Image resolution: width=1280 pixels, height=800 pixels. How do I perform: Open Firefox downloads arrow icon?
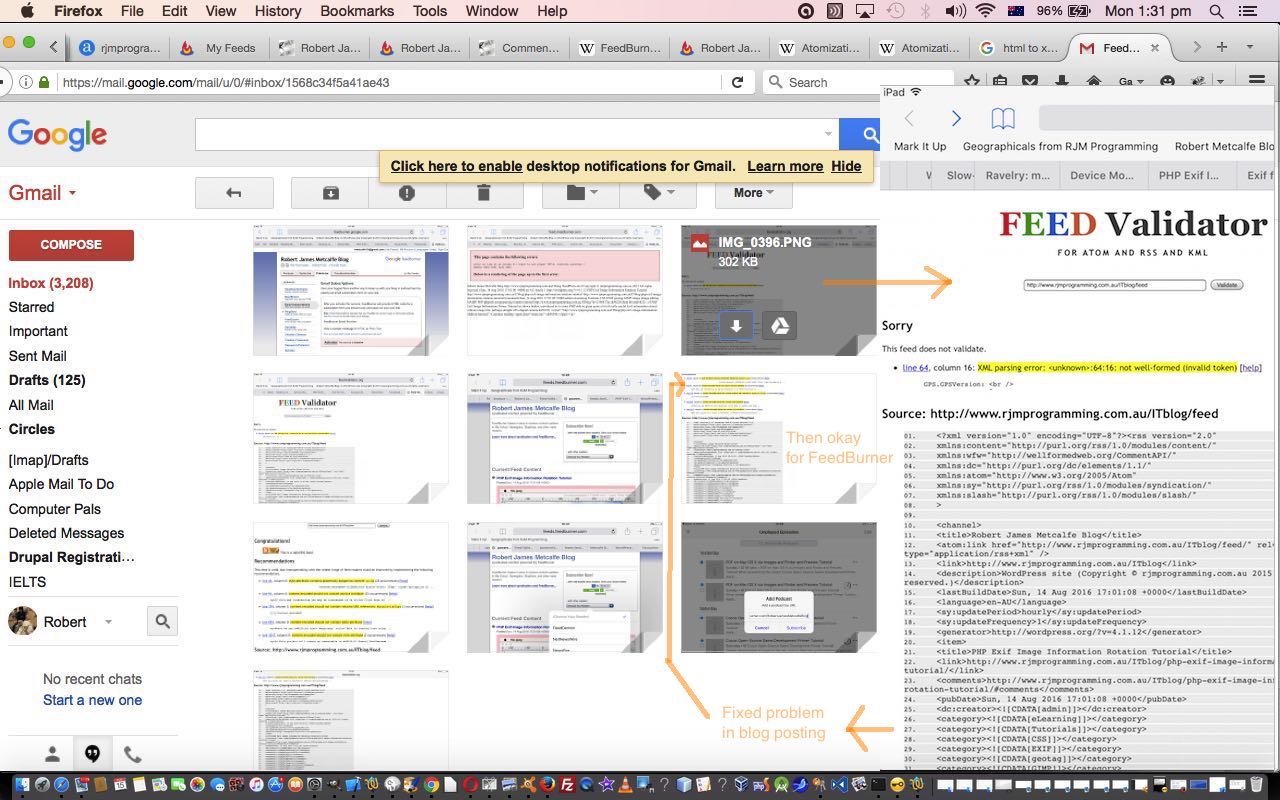pos(1062,81)
